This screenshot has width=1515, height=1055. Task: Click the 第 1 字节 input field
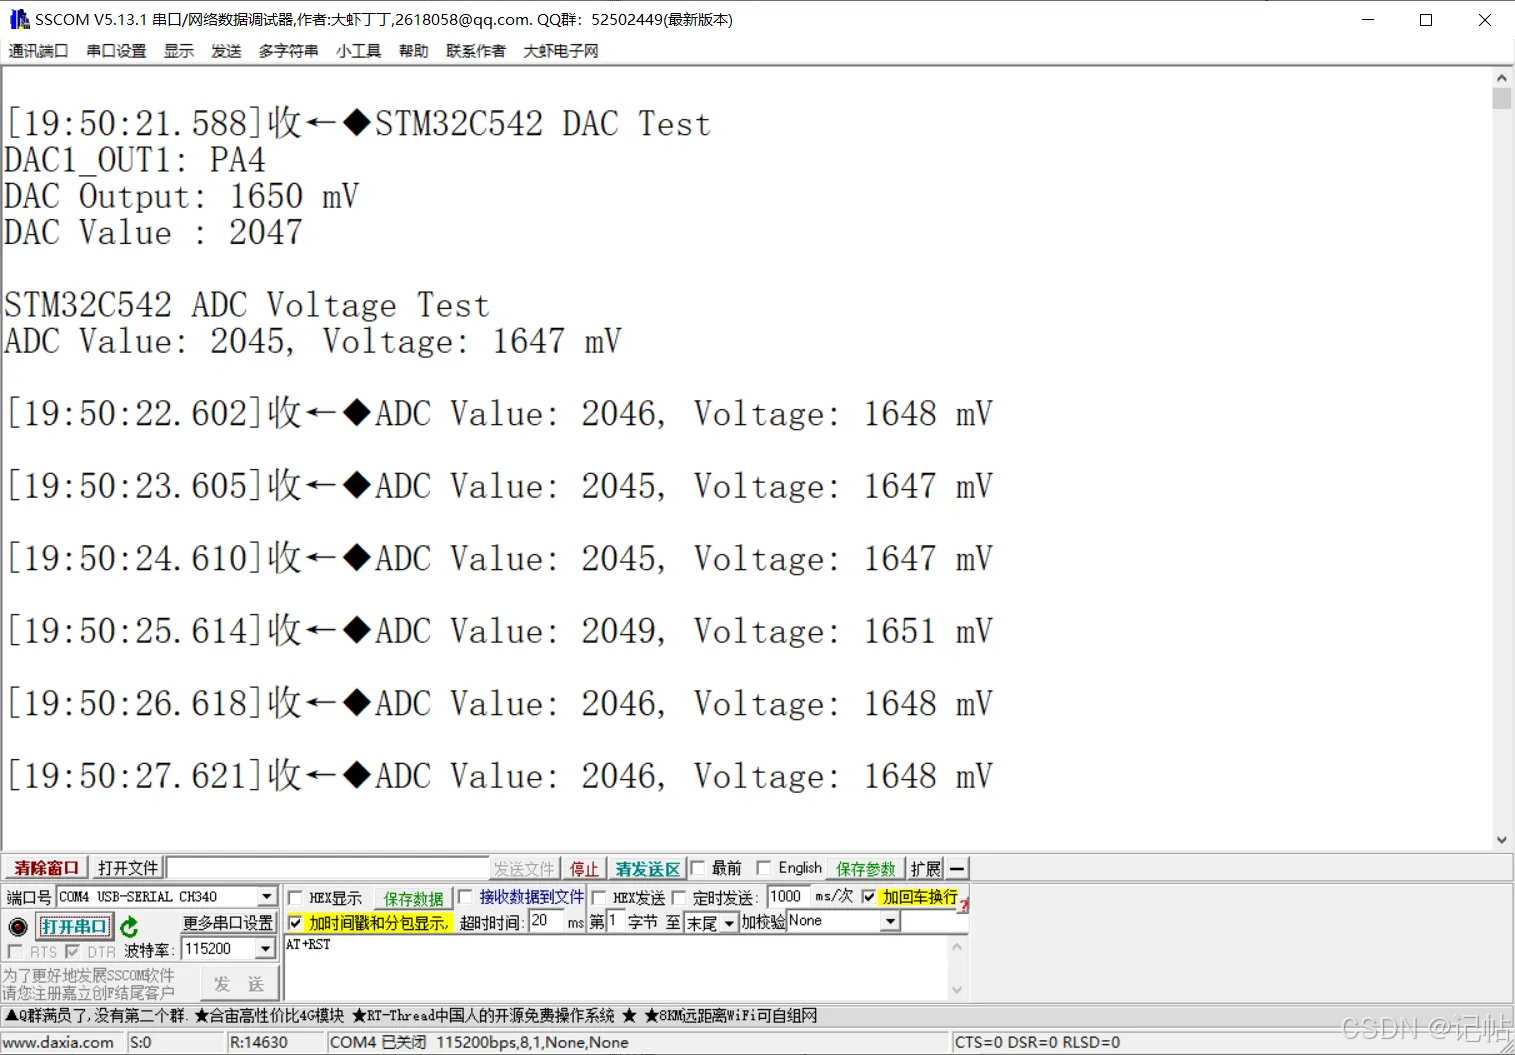point(614,922)
